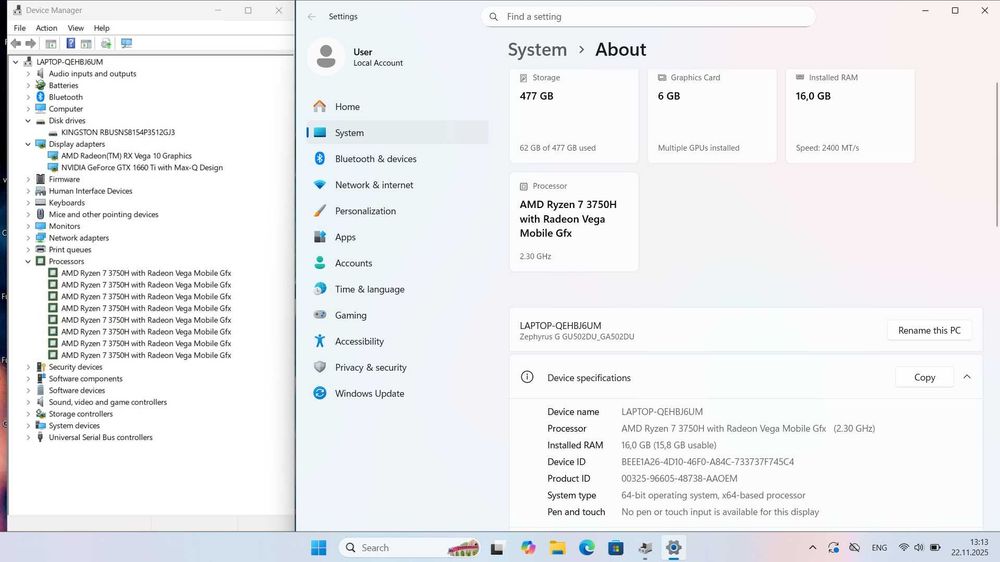1000x562 pixels.
Task: Open the user account avatar in Settings
Action: pyautogui.click(x=326, y=56)
